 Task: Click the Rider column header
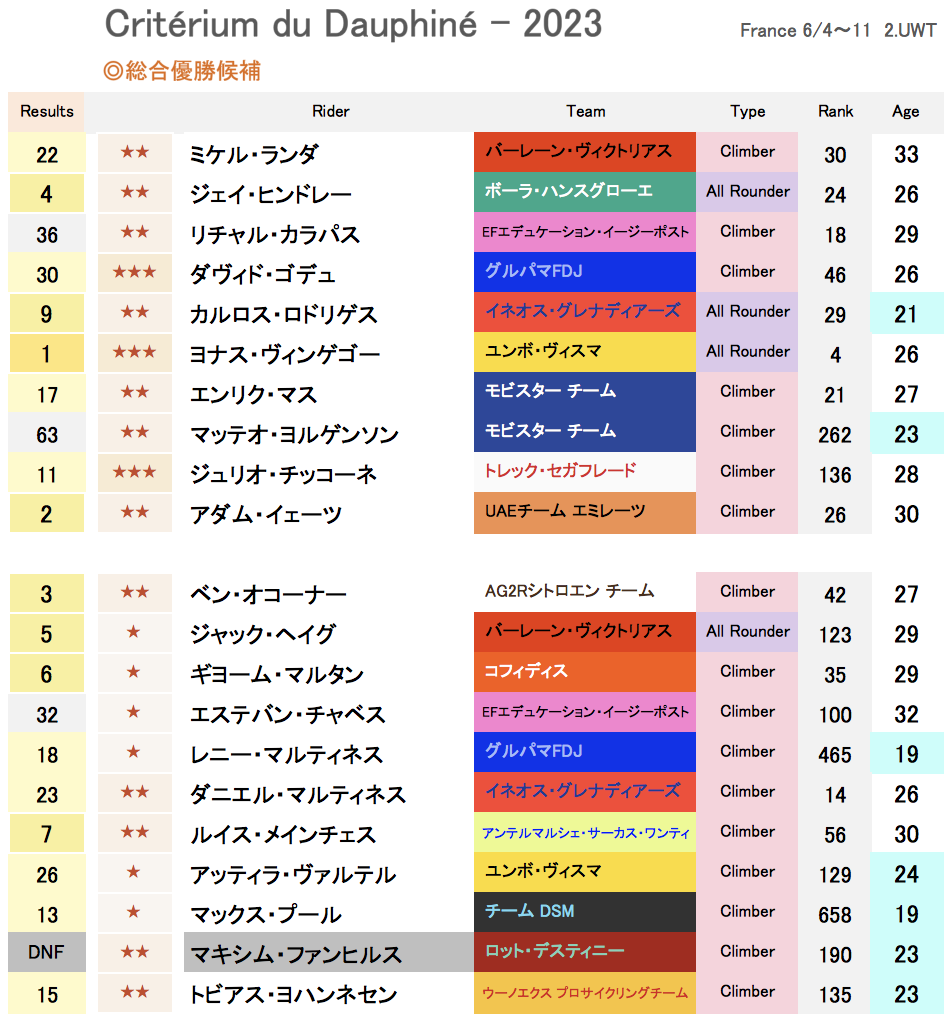click(x=331, y=111)
